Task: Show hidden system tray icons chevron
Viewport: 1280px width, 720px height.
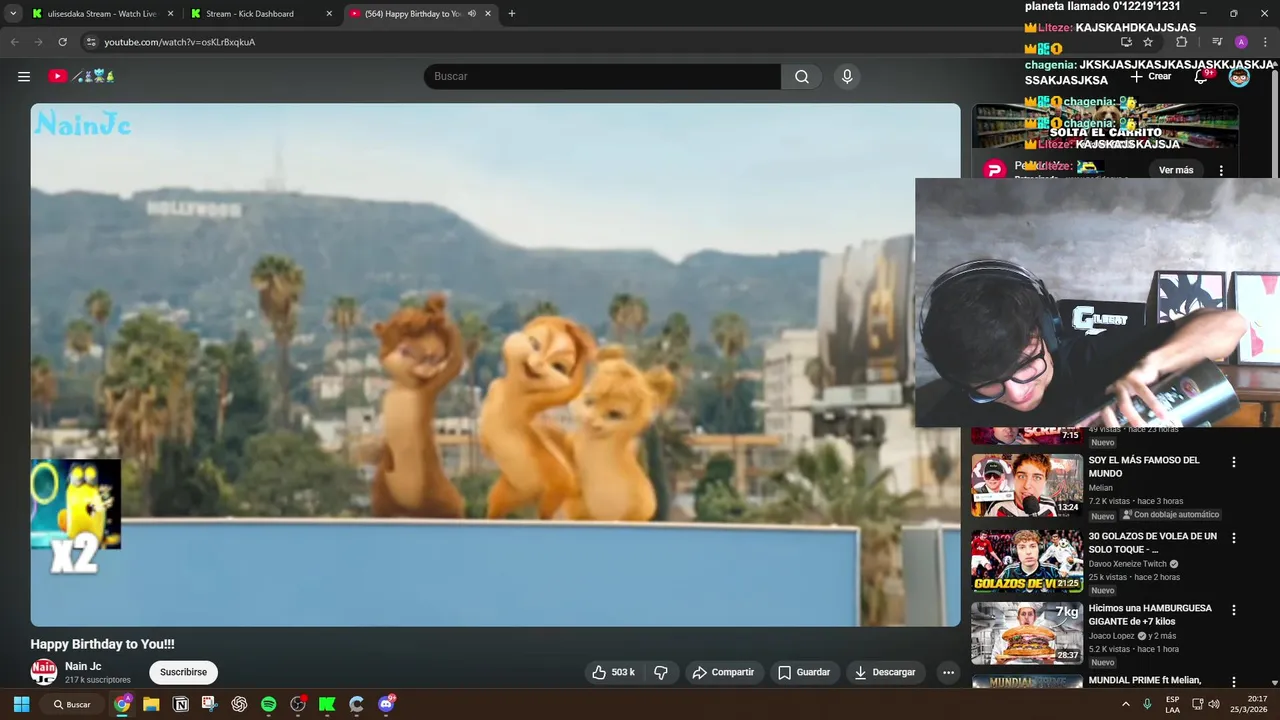Action: (1126, 704)
